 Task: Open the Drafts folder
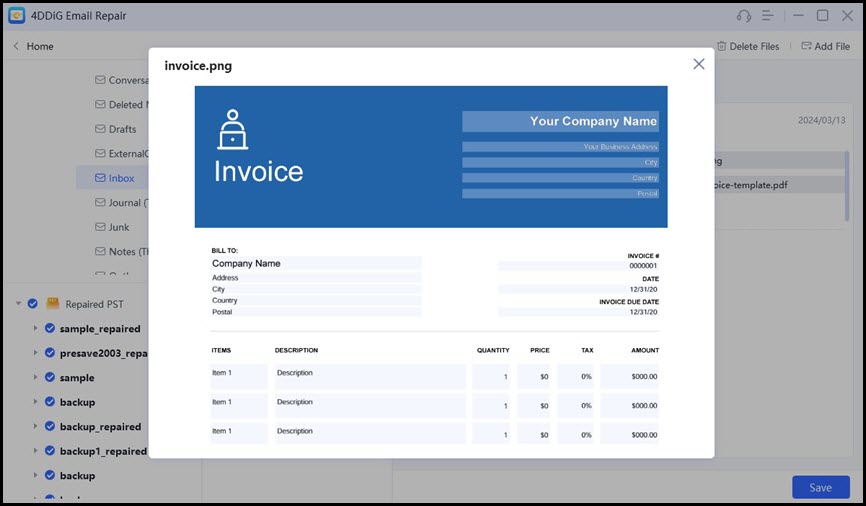click(122, 129)
